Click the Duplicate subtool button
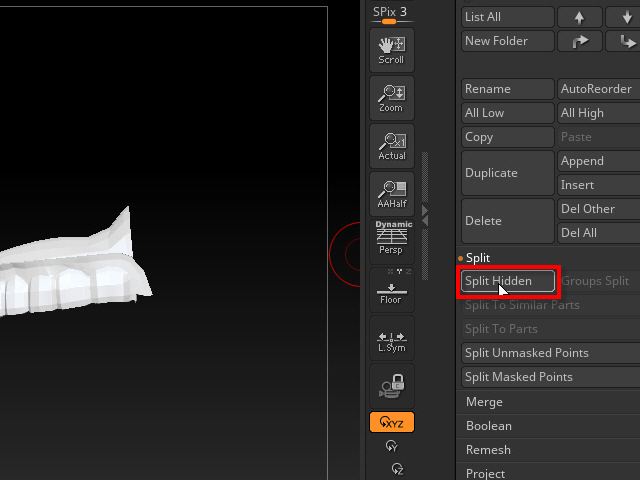Screen dimensions: 640x480 508,173
